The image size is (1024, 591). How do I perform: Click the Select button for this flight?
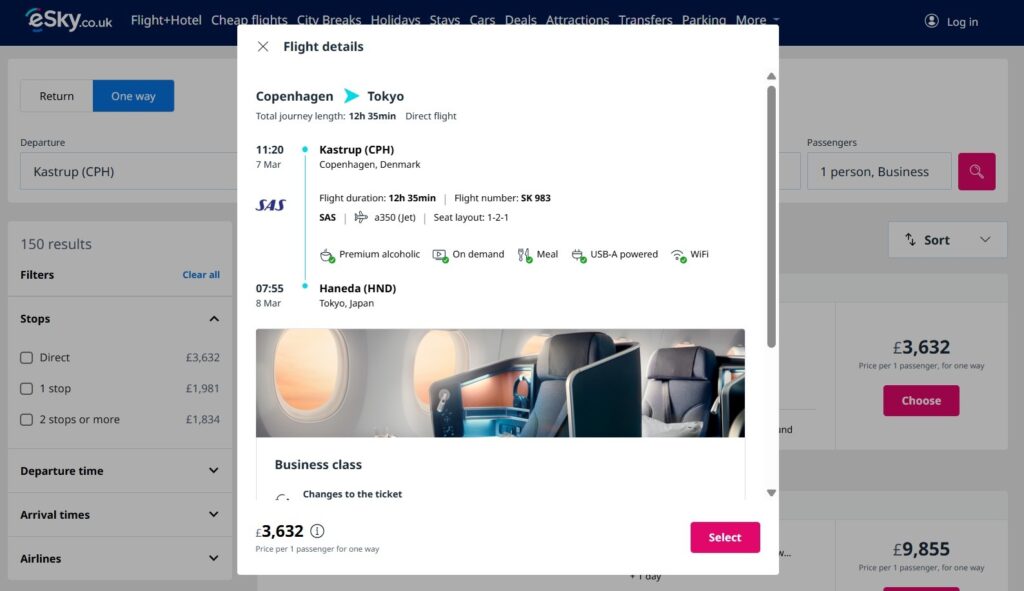(x=724, y=537)
